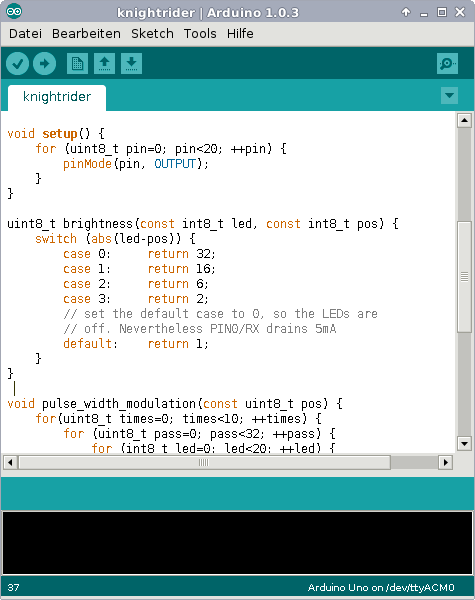Open the Tools menu
This screenshot has width=475, height=600.
click(200, 34)
